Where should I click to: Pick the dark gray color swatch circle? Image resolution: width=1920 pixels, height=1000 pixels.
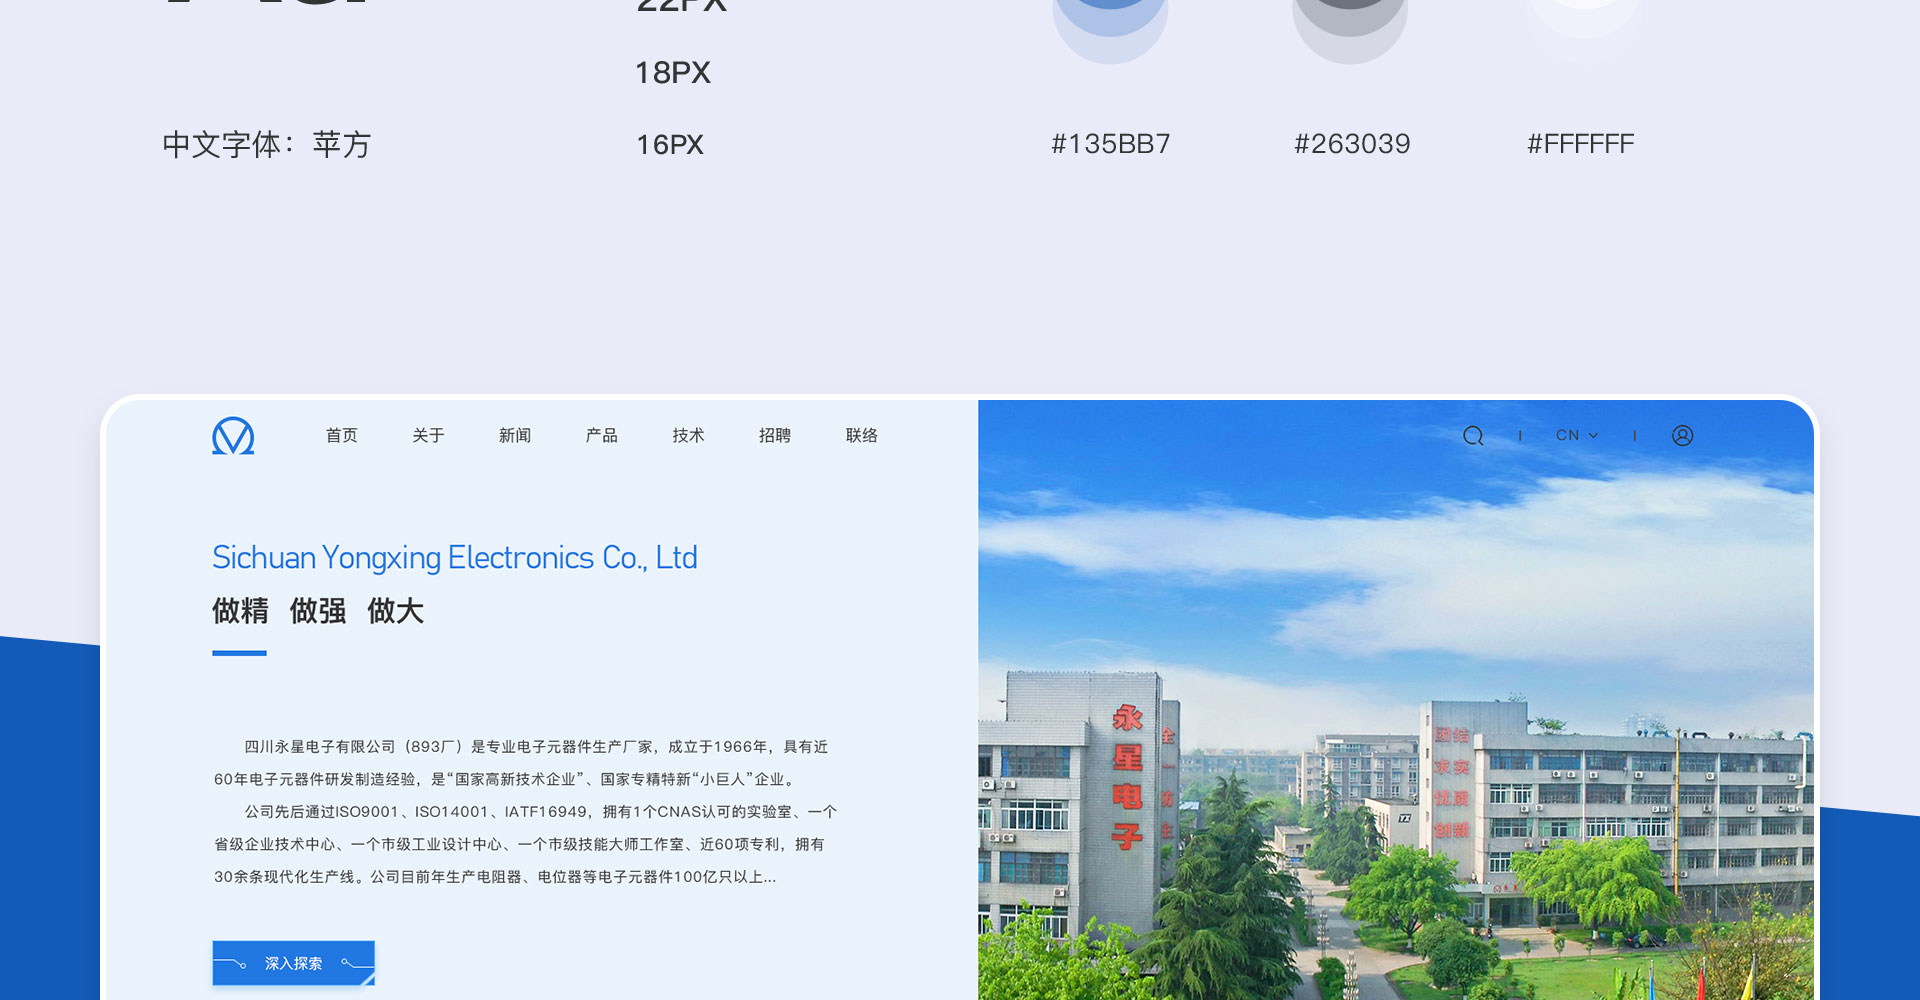coord(1350,20)
